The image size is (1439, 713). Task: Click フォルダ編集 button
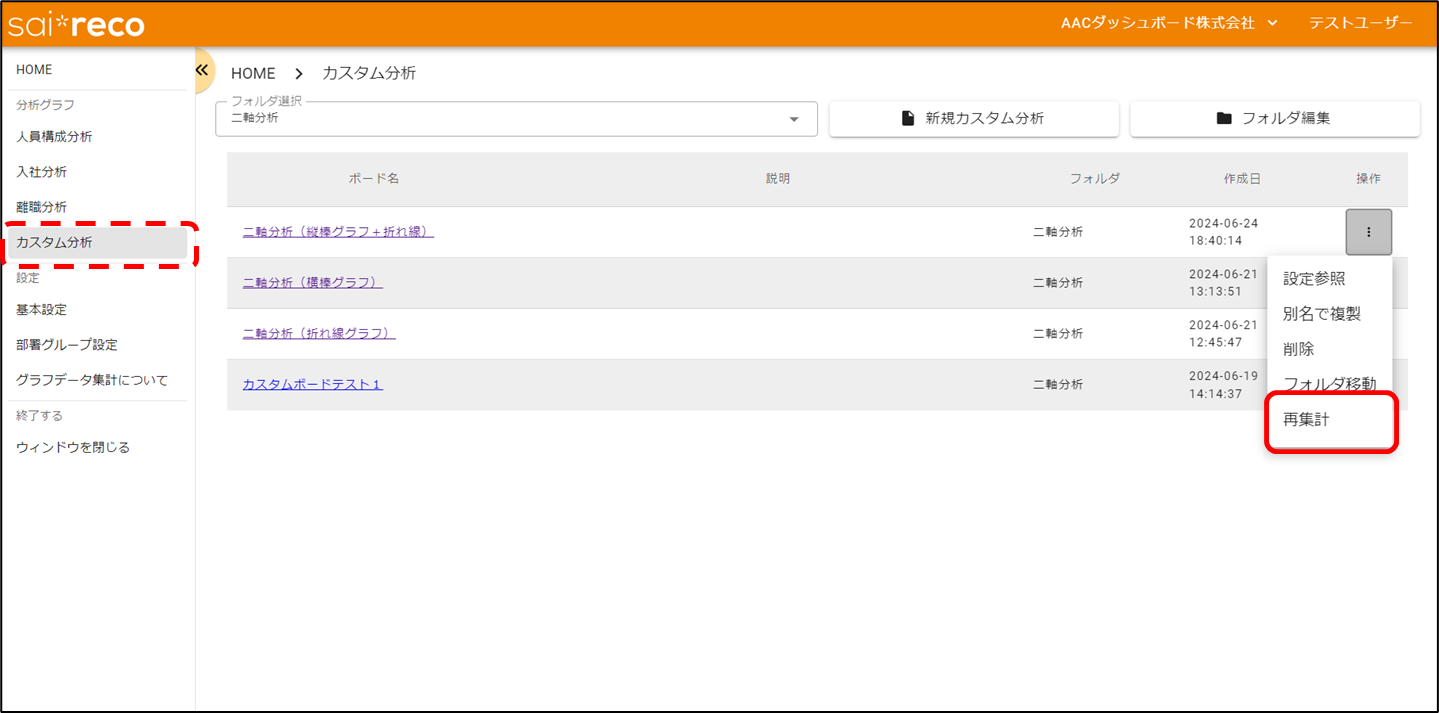pyautogui.click(x=1274, y=118)
